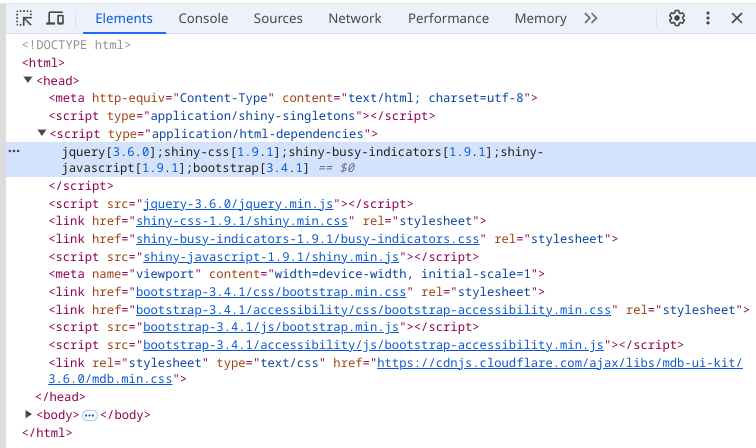Open the cdnjs.cloudflare.com mdb-ui-kit link
This screenshot has height=448, width=756.
click(x=559, y=363)
